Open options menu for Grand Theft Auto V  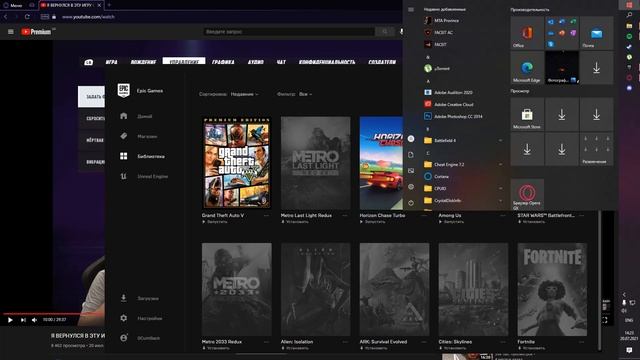267,216
